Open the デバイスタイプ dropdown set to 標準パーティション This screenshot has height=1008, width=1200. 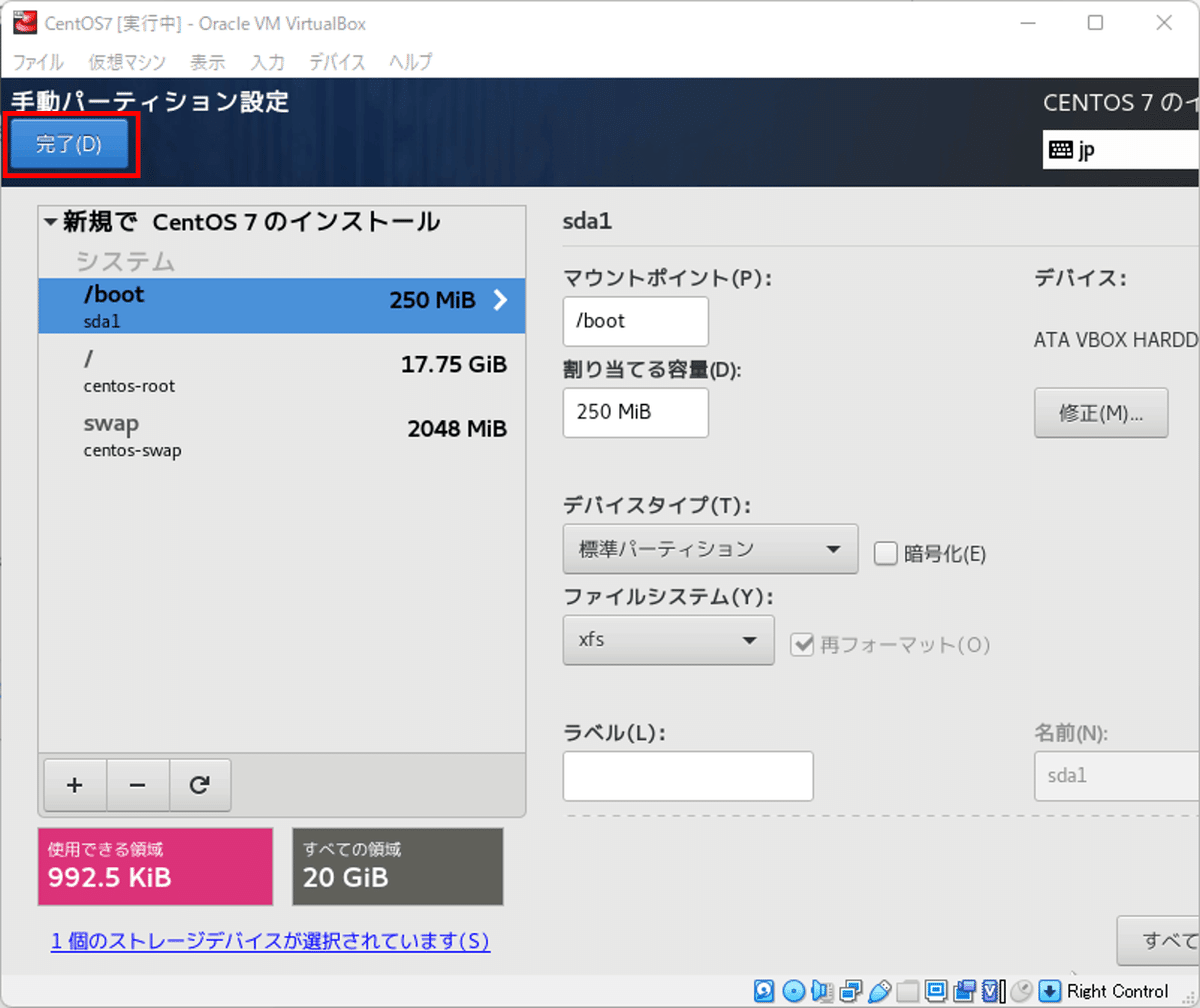point(710,549)
